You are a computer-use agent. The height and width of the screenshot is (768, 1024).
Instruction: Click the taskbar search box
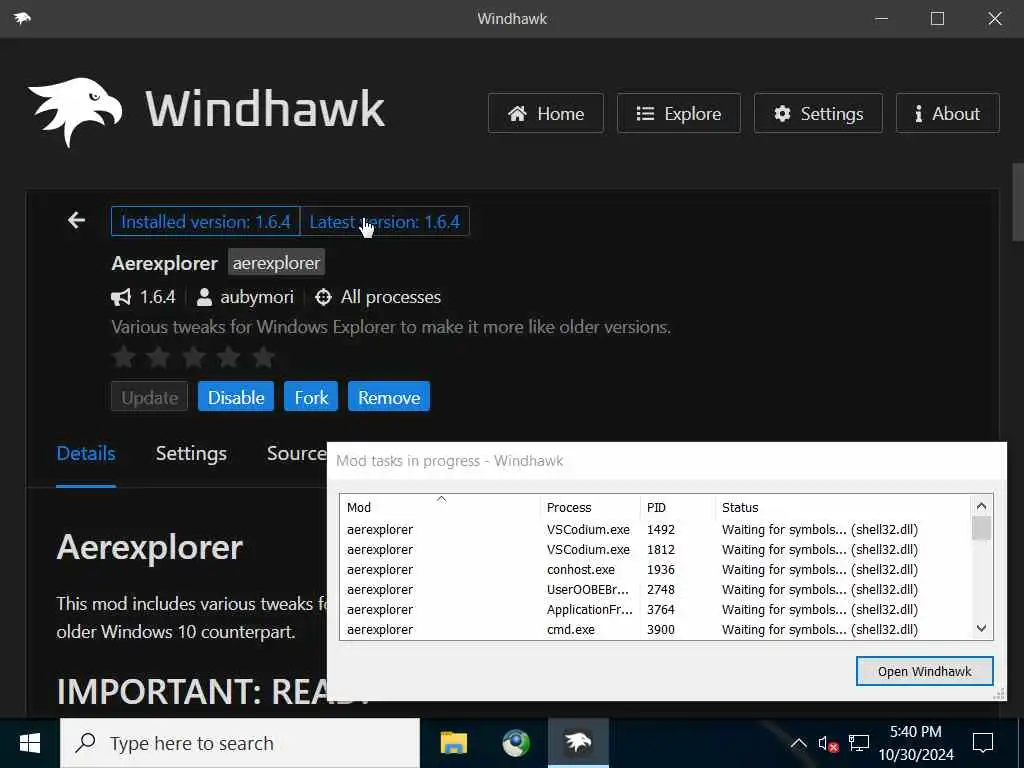240,743
